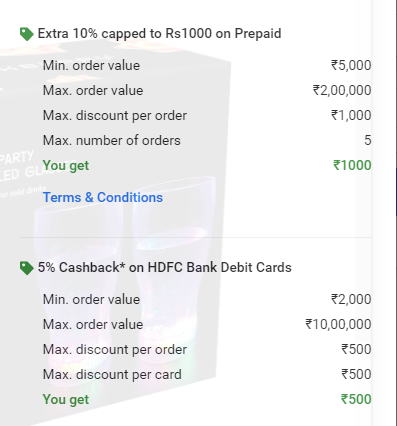Select the Extra 10% capped to Rs1000 offer title

tap(159, 34)
